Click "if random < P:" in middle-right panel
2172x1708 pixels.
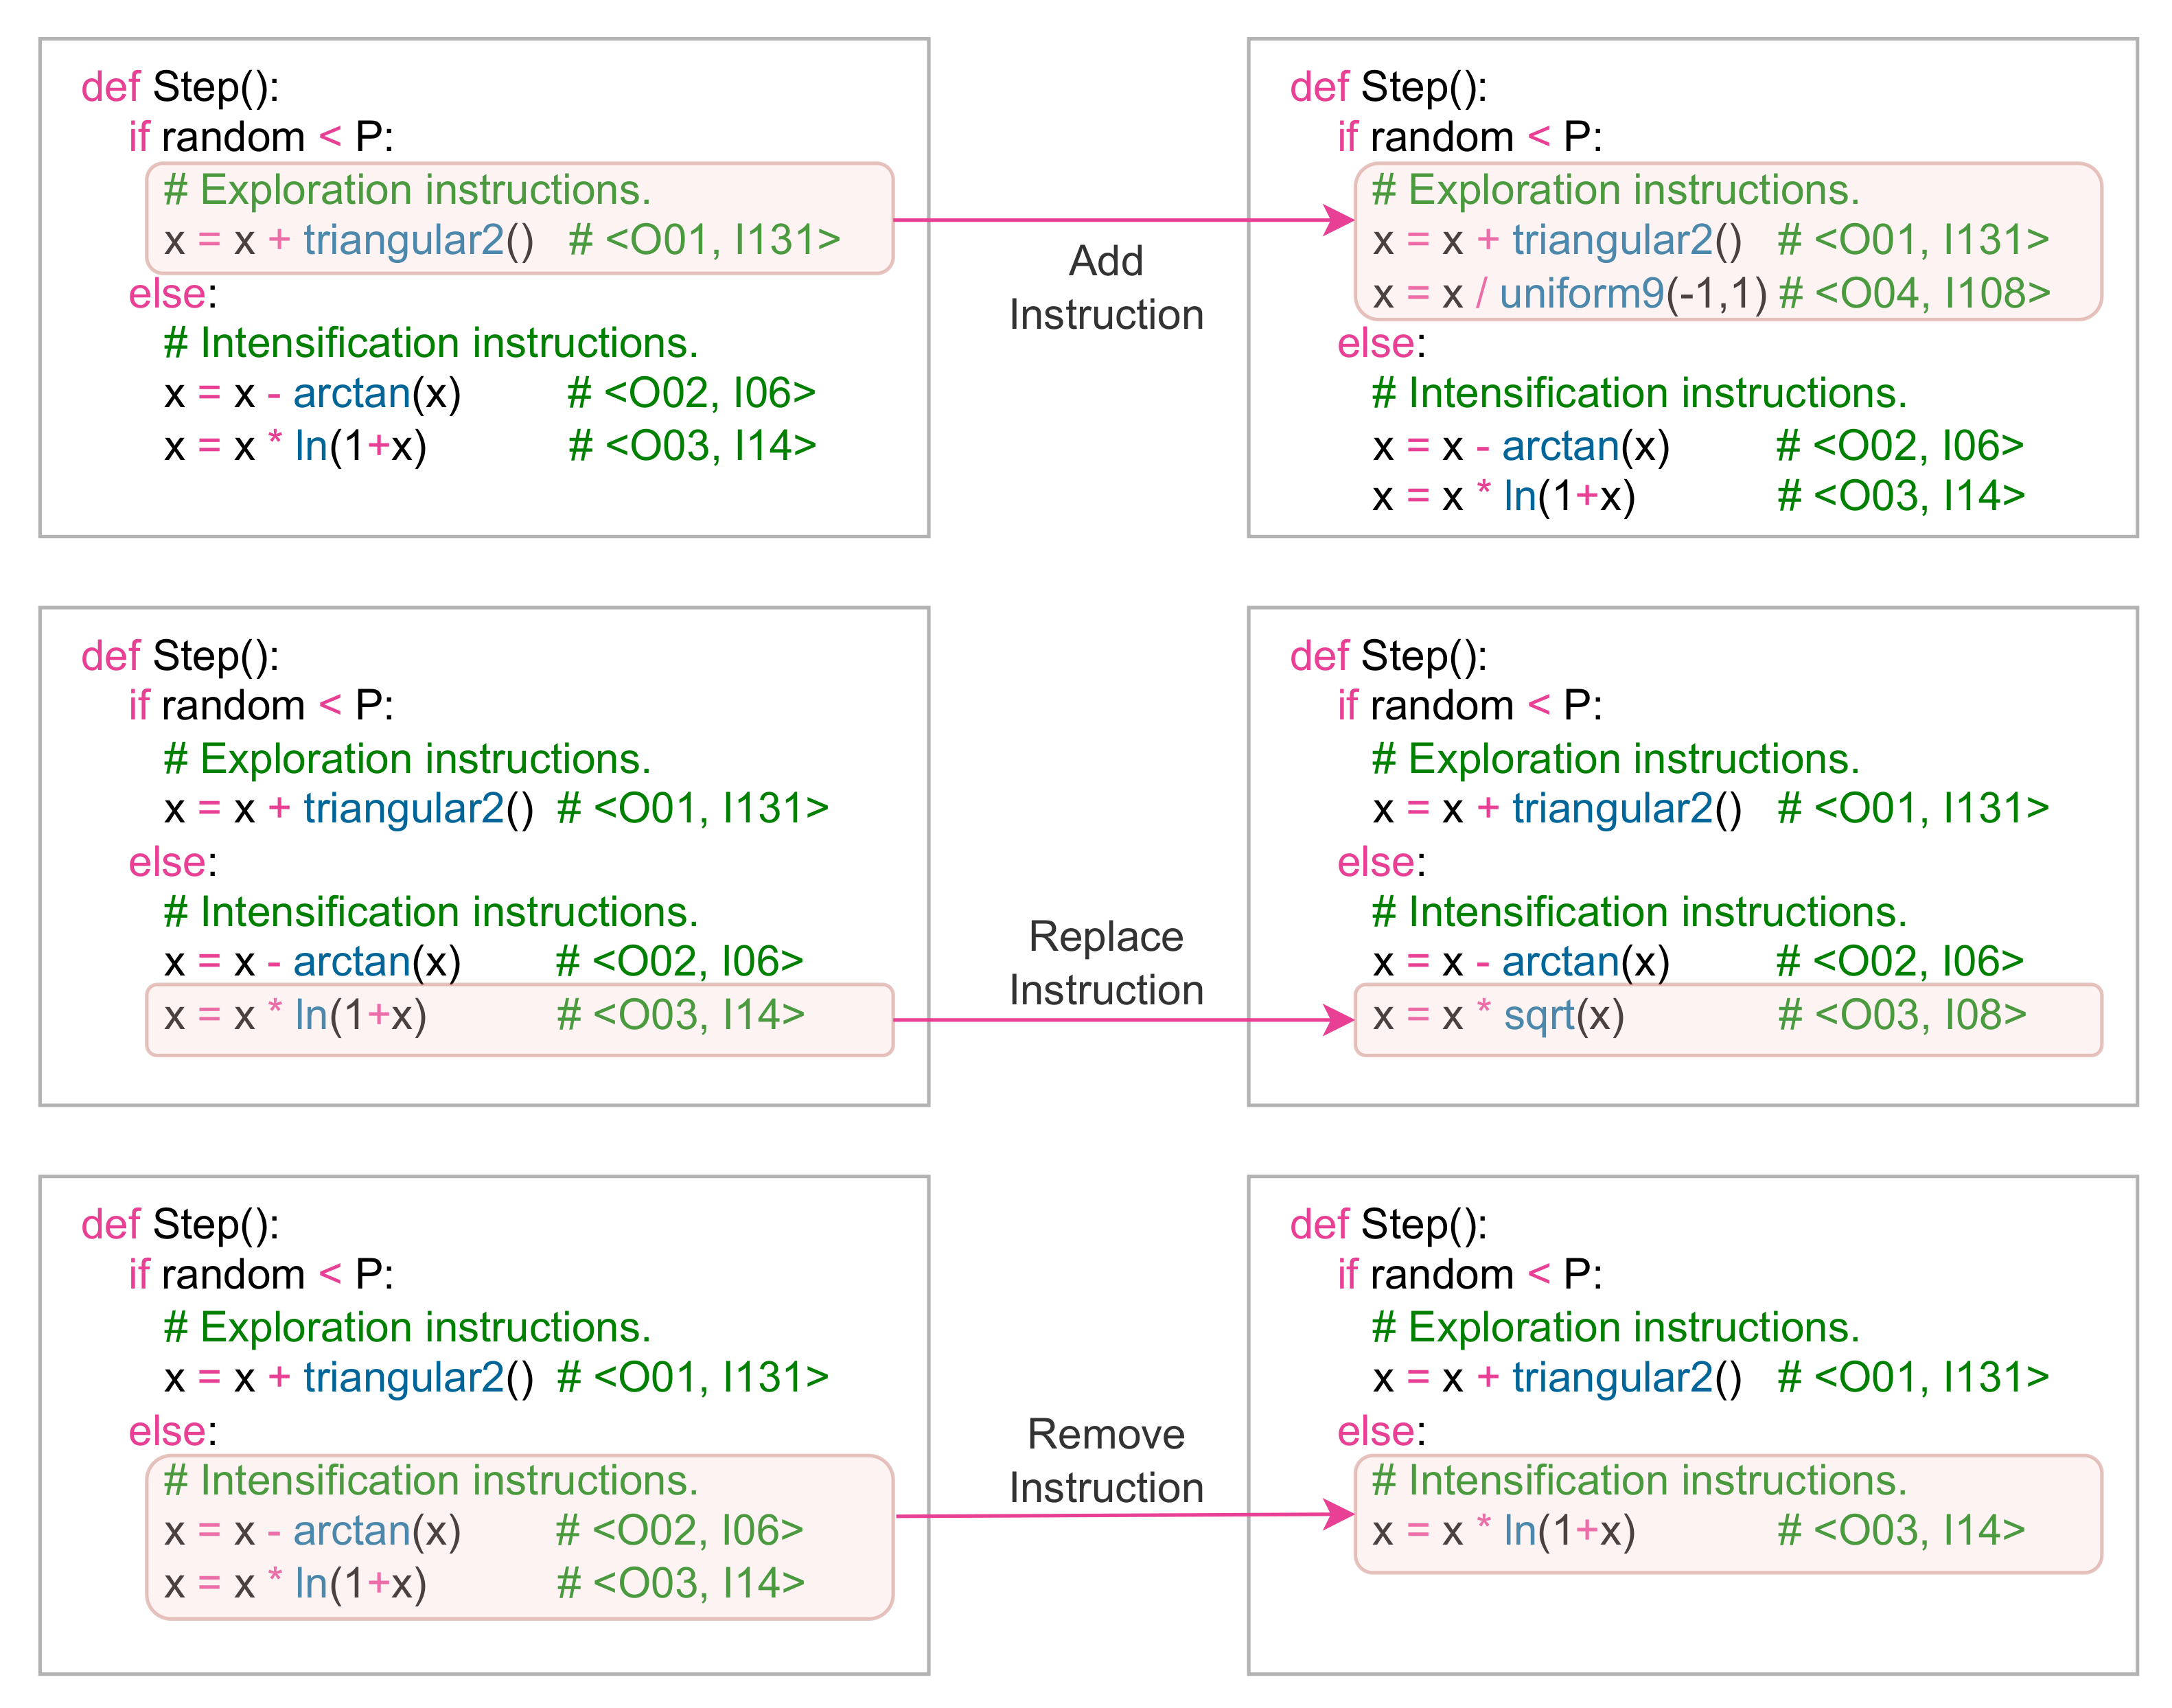coord(1469,706)
